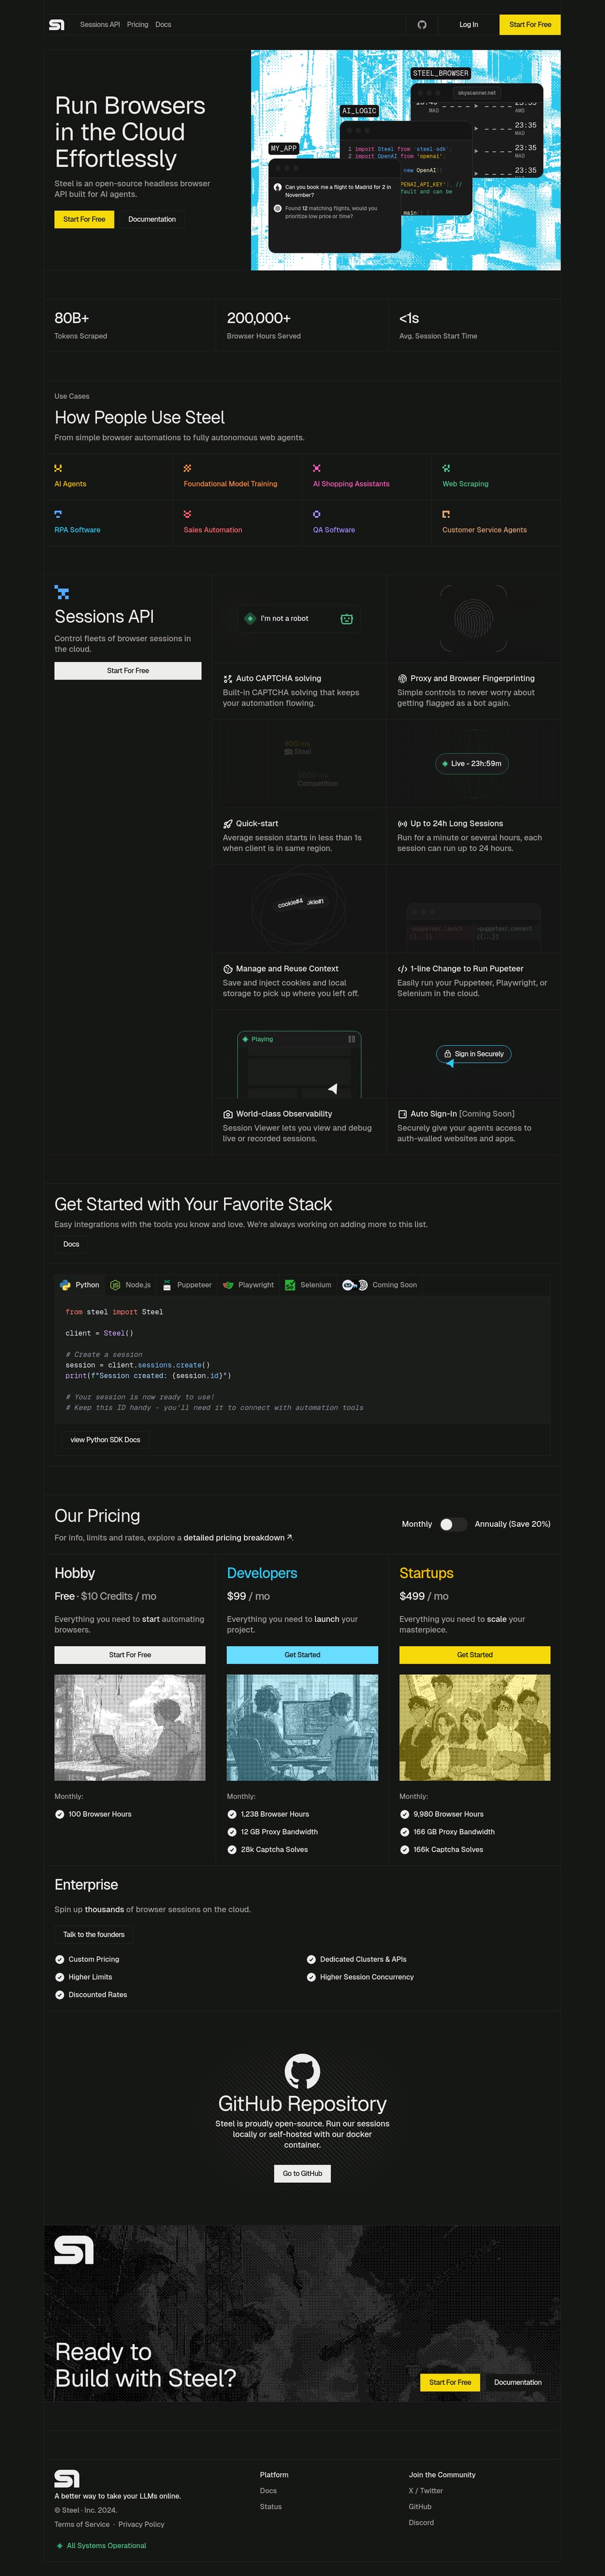Click the GitHub icon in the top navigation
This screenshot has height=2576, width=605.
pyautogui.click(x=422, y=24)
